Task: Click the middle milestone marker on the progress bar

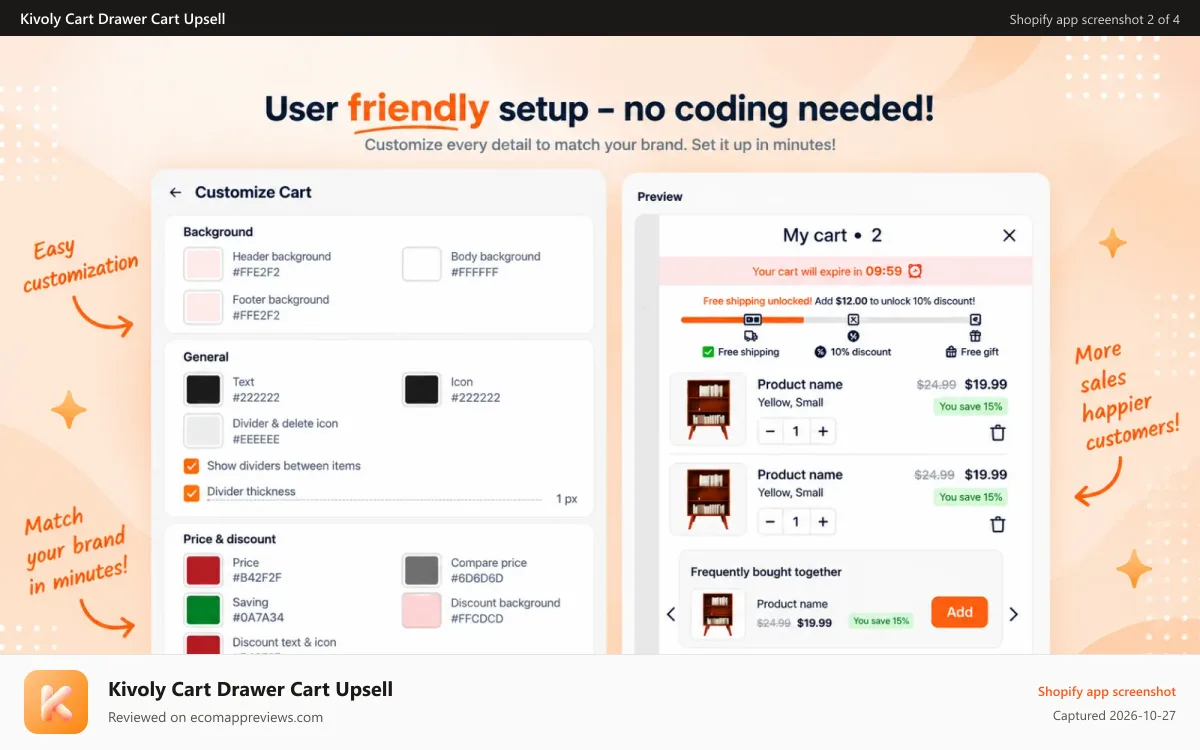Action: click(853, 320)
